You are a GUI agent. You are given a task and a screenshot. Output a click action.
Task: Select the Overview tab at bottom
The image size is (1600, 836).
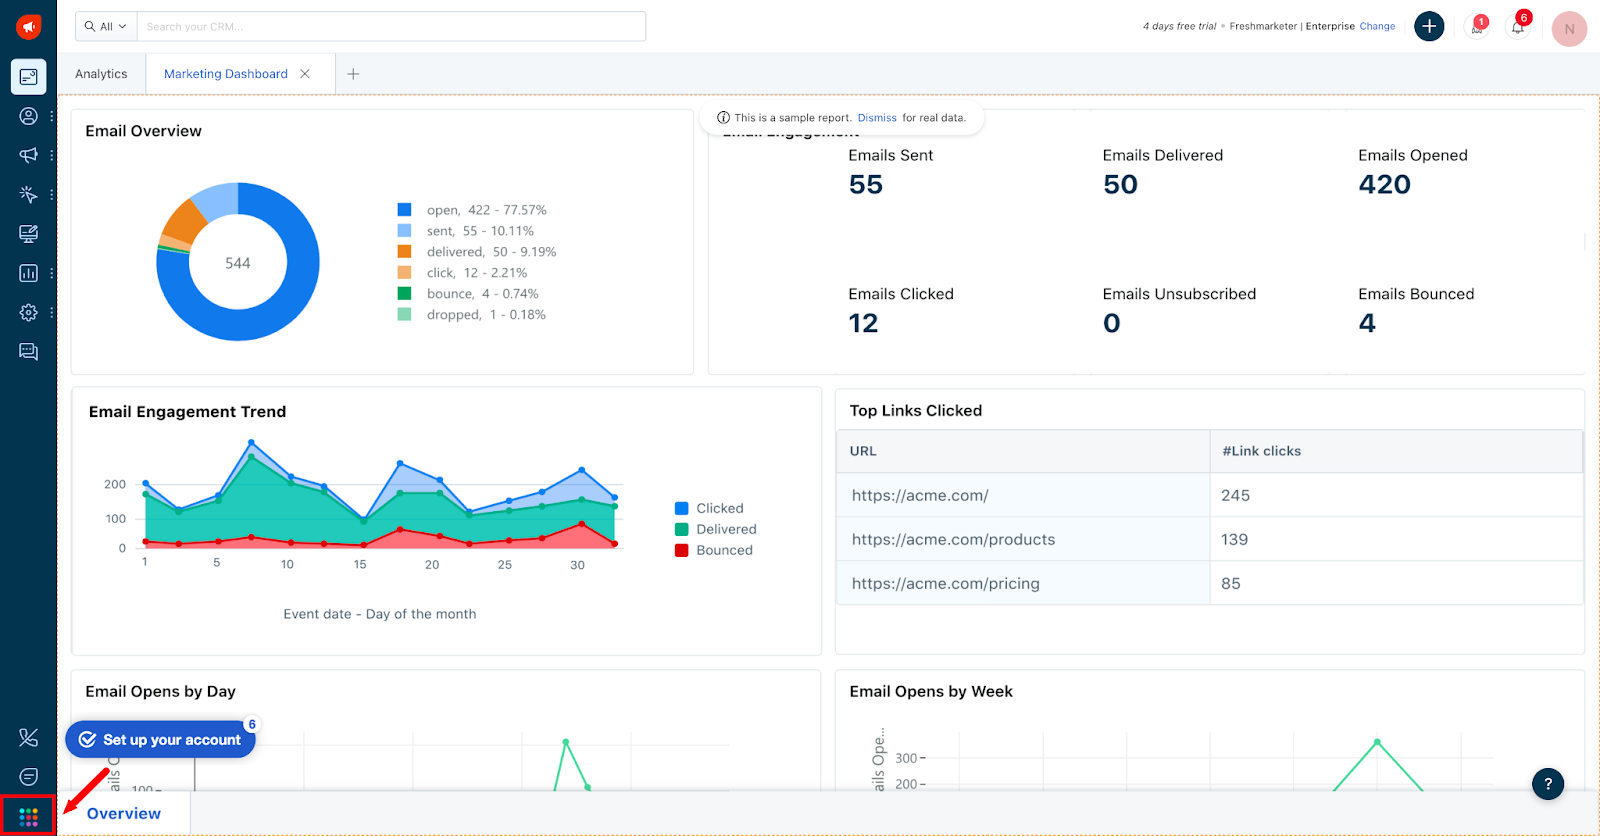coord(124,814)
